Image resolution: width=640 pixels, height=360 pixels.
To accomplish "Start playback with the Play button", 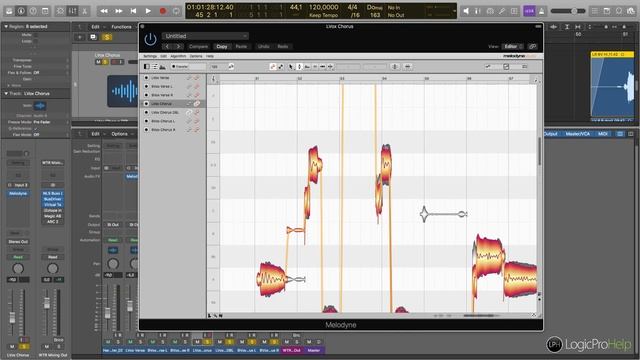I will [x=148, y=11].
